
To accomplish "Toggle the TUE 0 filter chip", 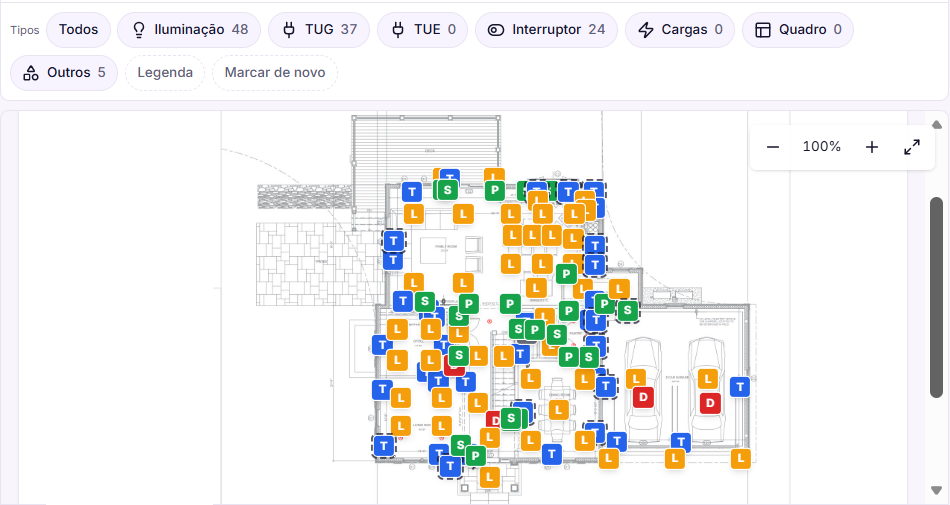I will [x=422, y=30].
